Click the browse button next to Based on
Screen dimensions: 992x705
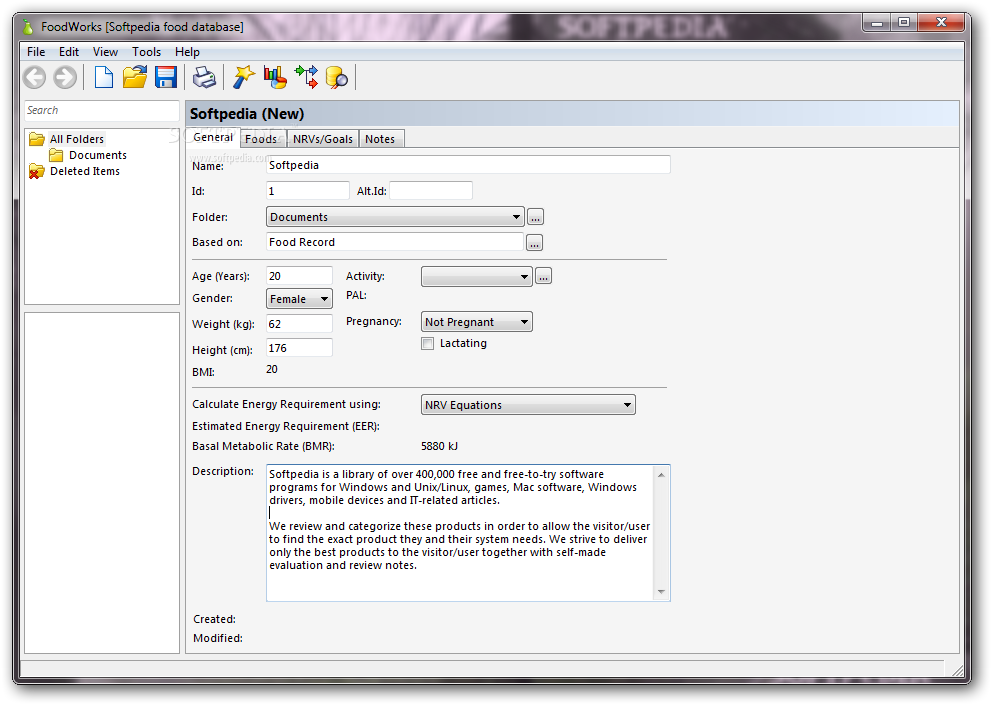click(x=535, y=243)
